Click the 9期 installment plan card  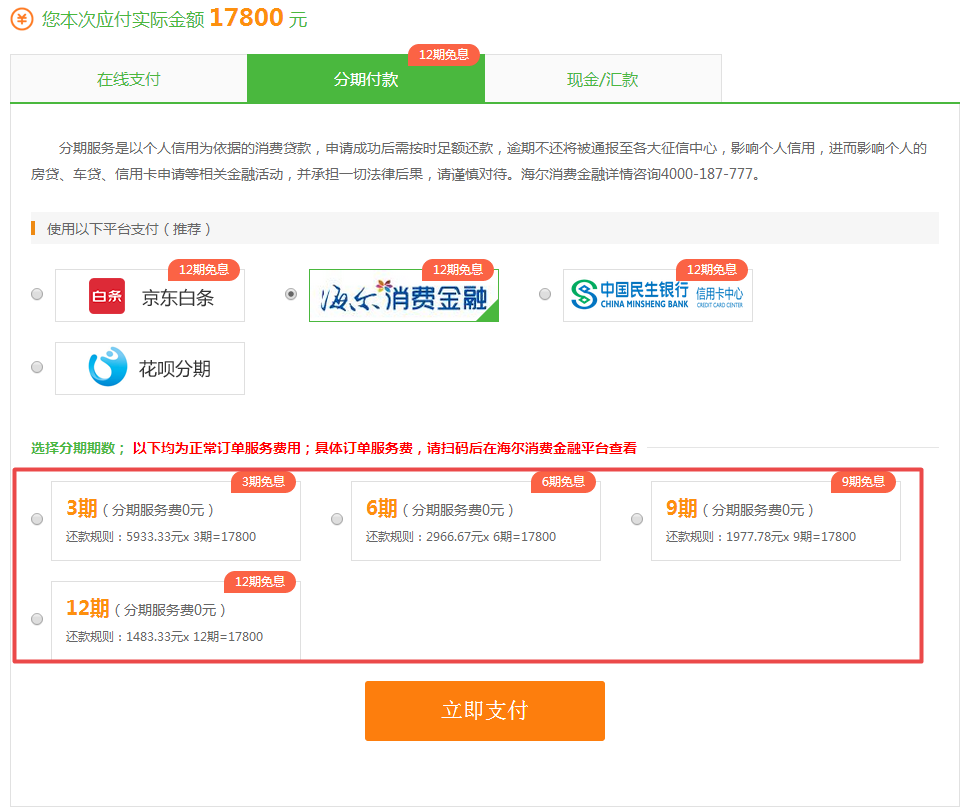[775, 522]
